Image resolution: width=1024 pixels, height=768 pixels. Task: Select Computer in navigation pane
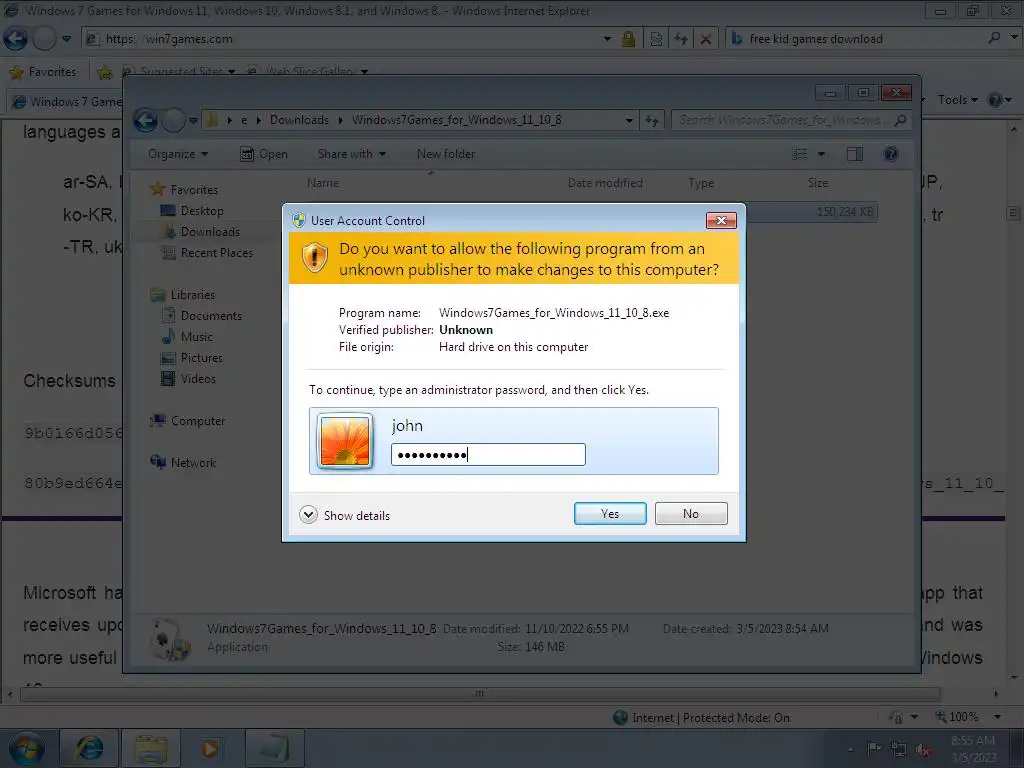(x=197, y=421)
